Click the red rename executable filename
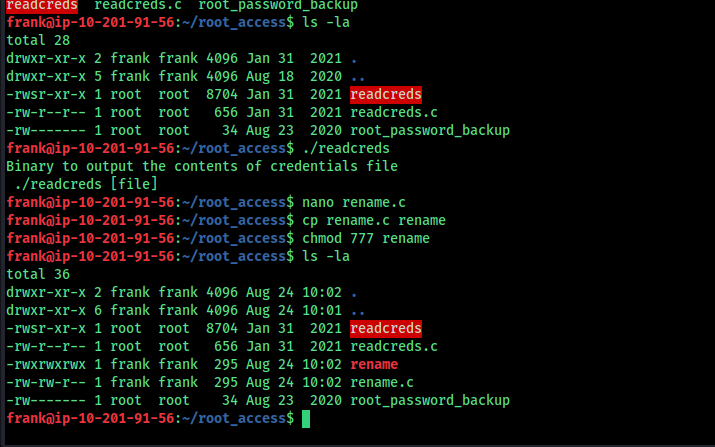 point(374,364)
